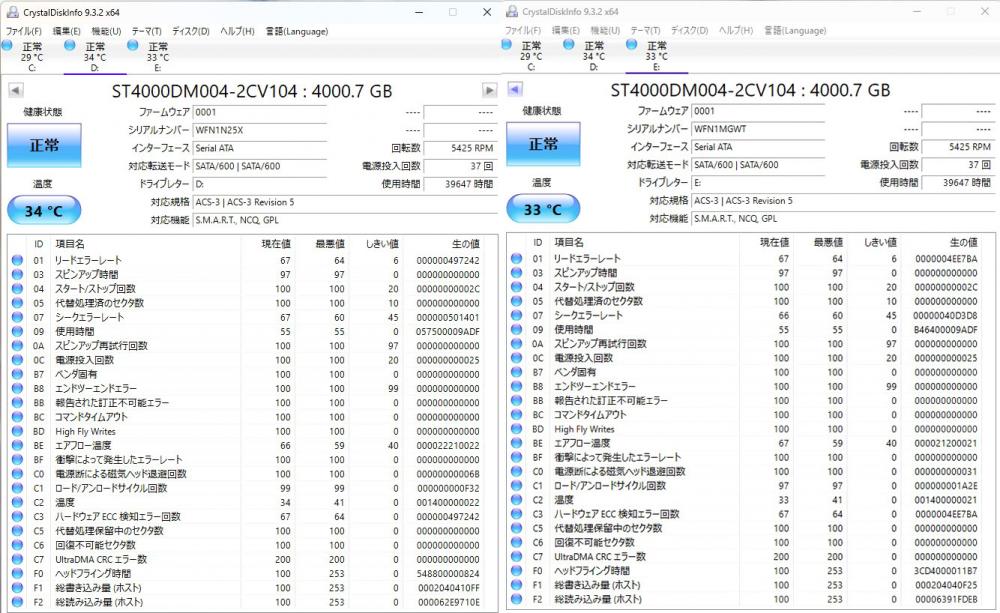Click 33 °C temperature button in right window

click(x=543, y=209)
